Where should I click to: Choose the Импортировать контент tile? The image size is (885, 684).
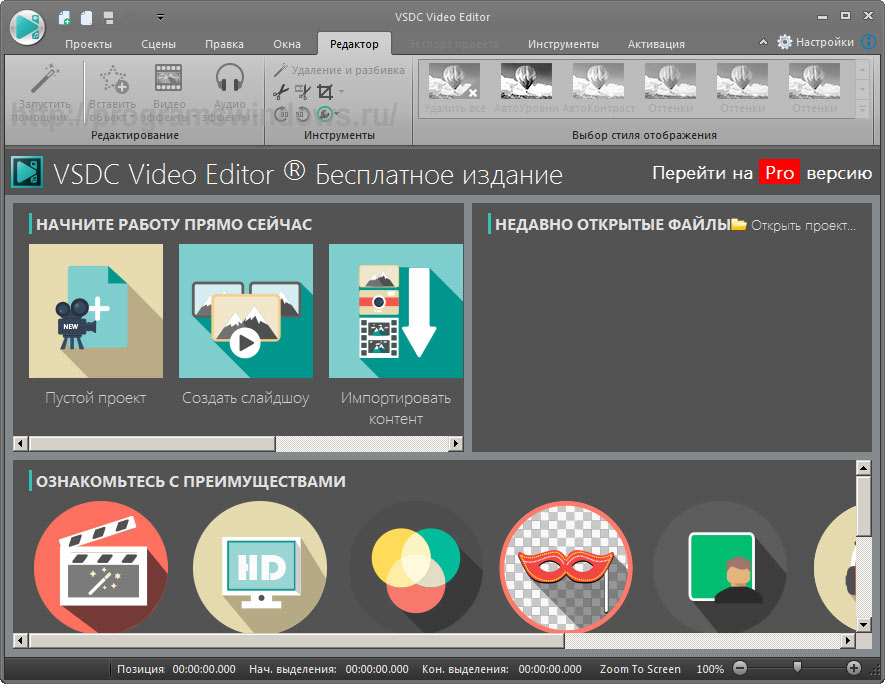396,336
